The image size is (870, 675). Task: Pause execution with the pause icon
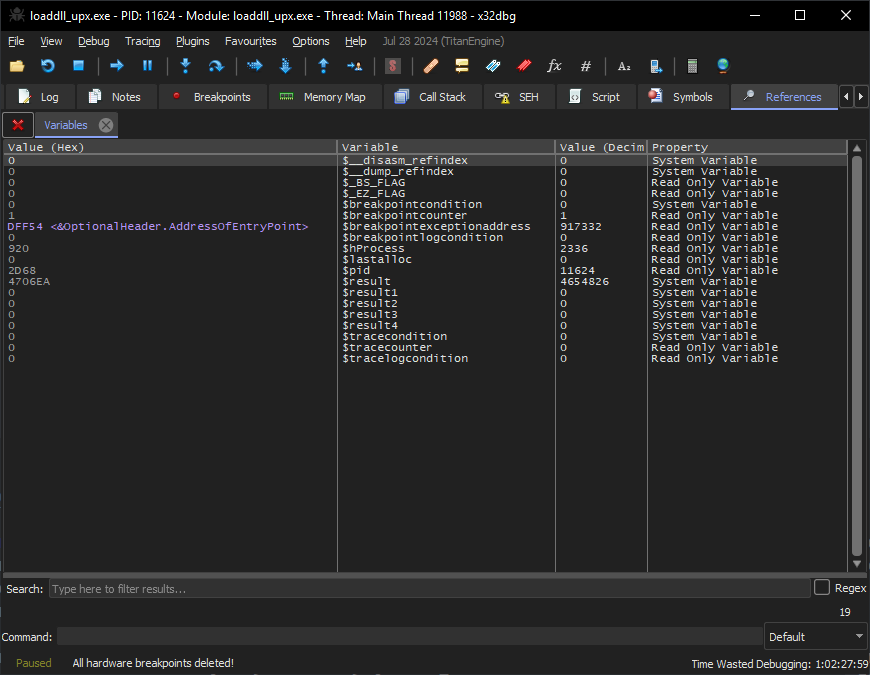click(x=147, y=66)
